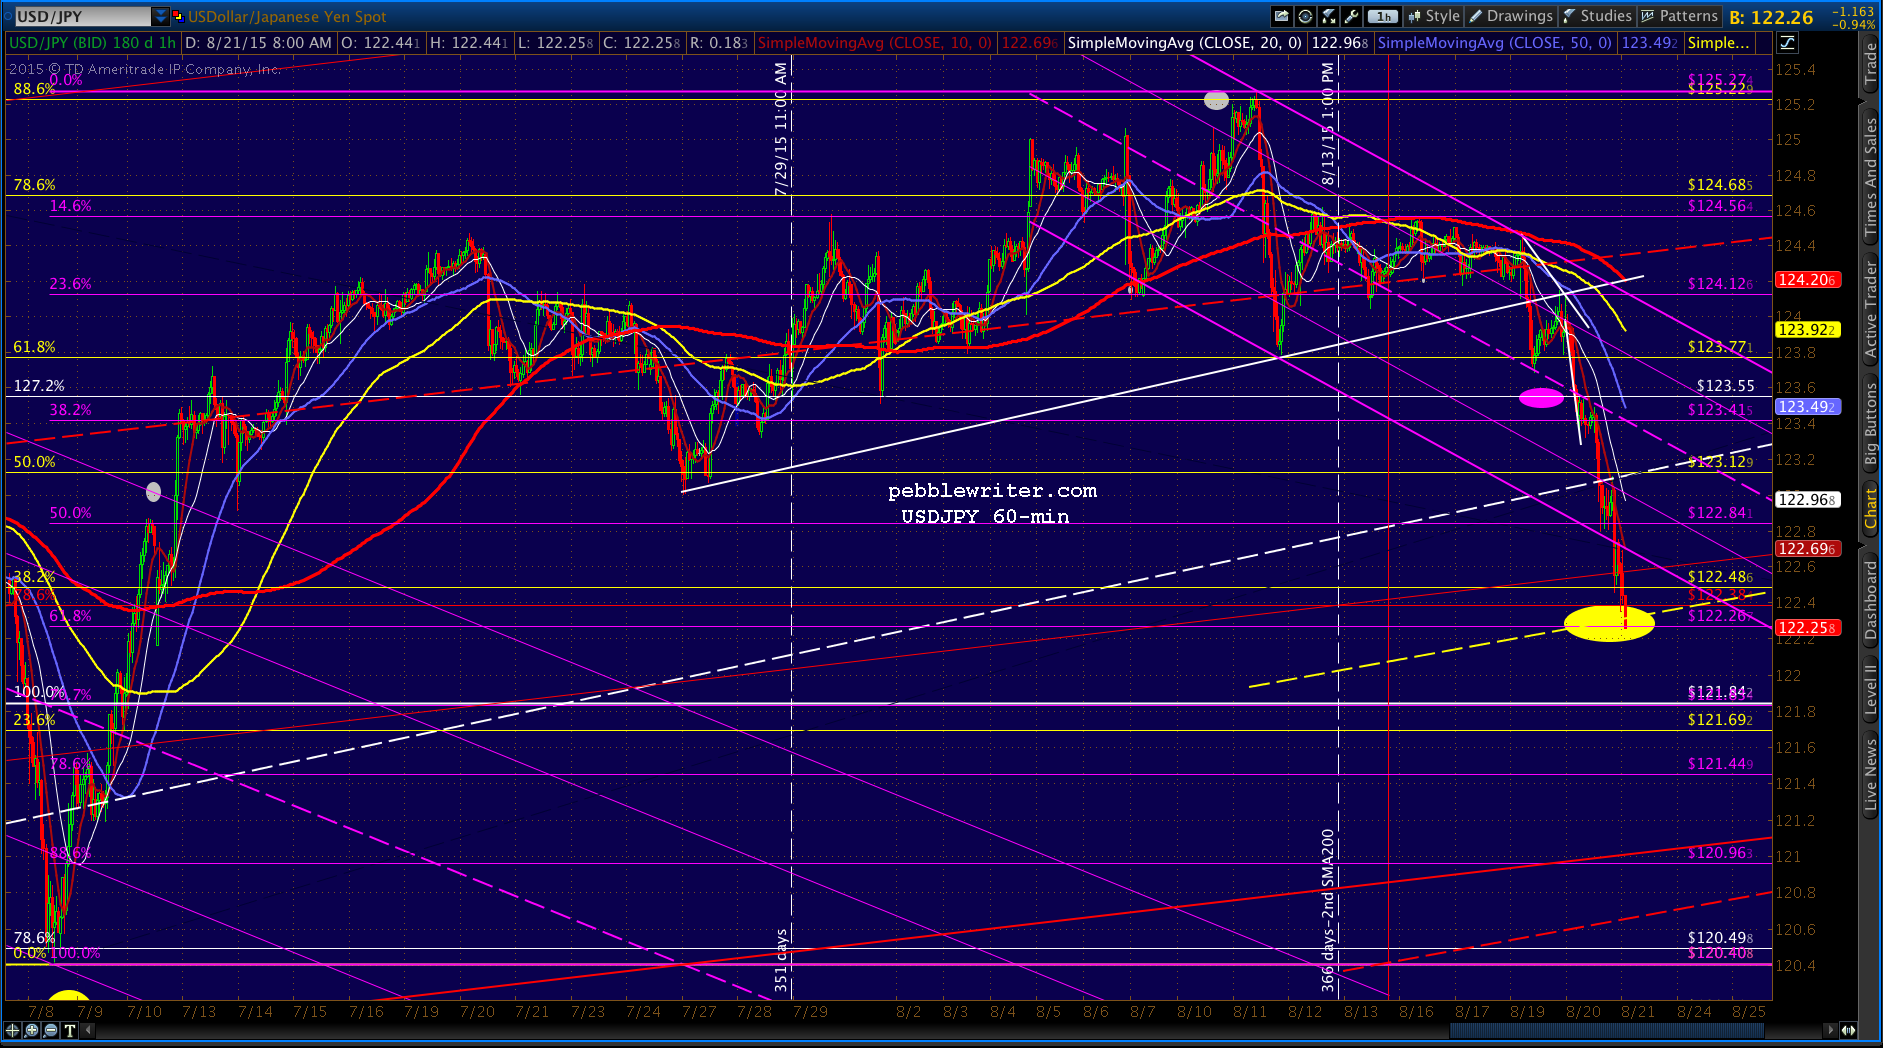The height and width of the screenshot is (1048, 1883).
Task: Click the symbol link circle beside USD/JPY field
Action: pos(9,16)
